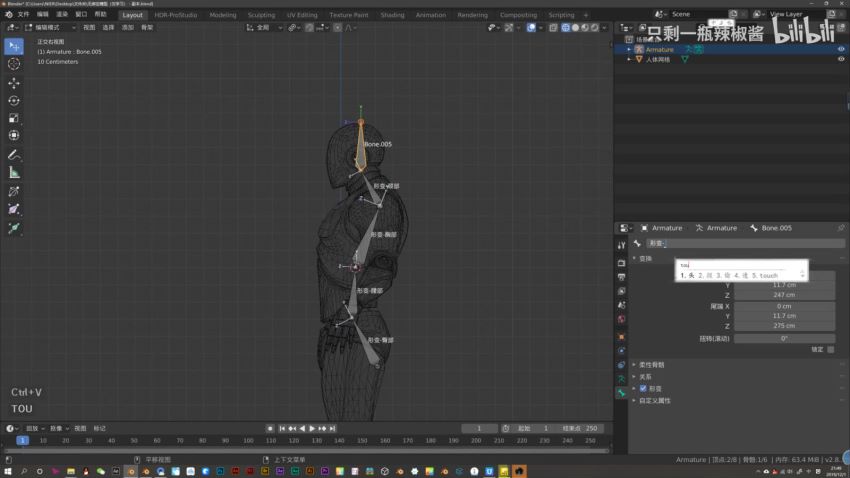Open Object Constraints properties tab
This screenshot has height=478, width=850.
click(x=621, y=365)
